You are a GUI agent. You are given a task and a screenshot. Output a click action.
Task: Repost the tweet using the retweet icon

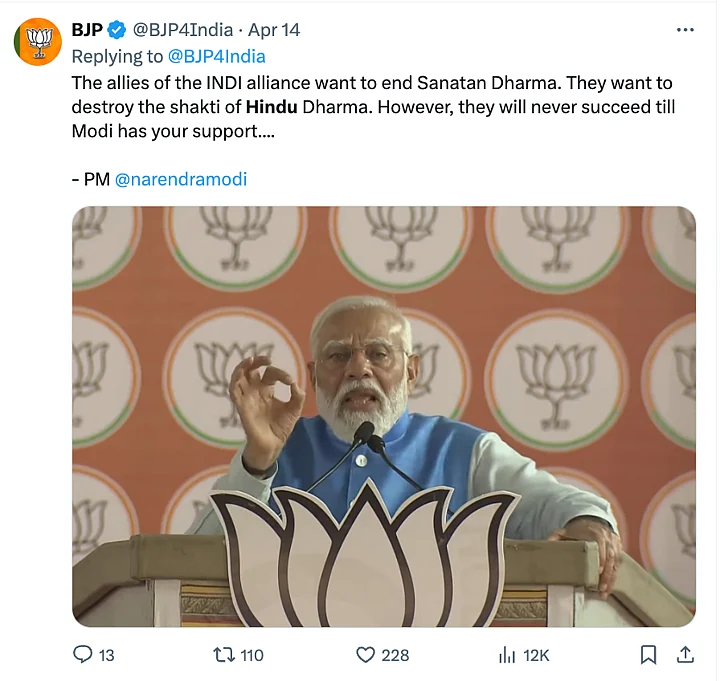click(225, 655)
